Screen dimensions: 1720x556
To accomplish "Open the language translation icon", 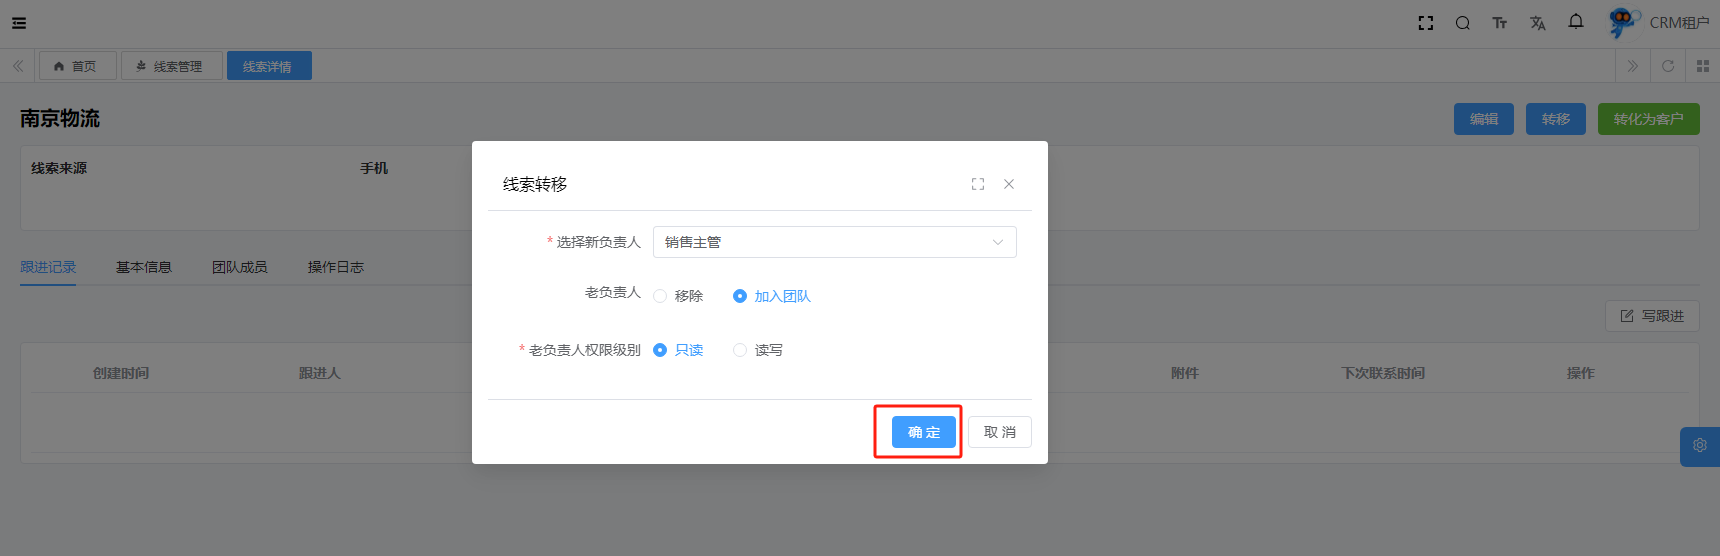I will 1538,23.
